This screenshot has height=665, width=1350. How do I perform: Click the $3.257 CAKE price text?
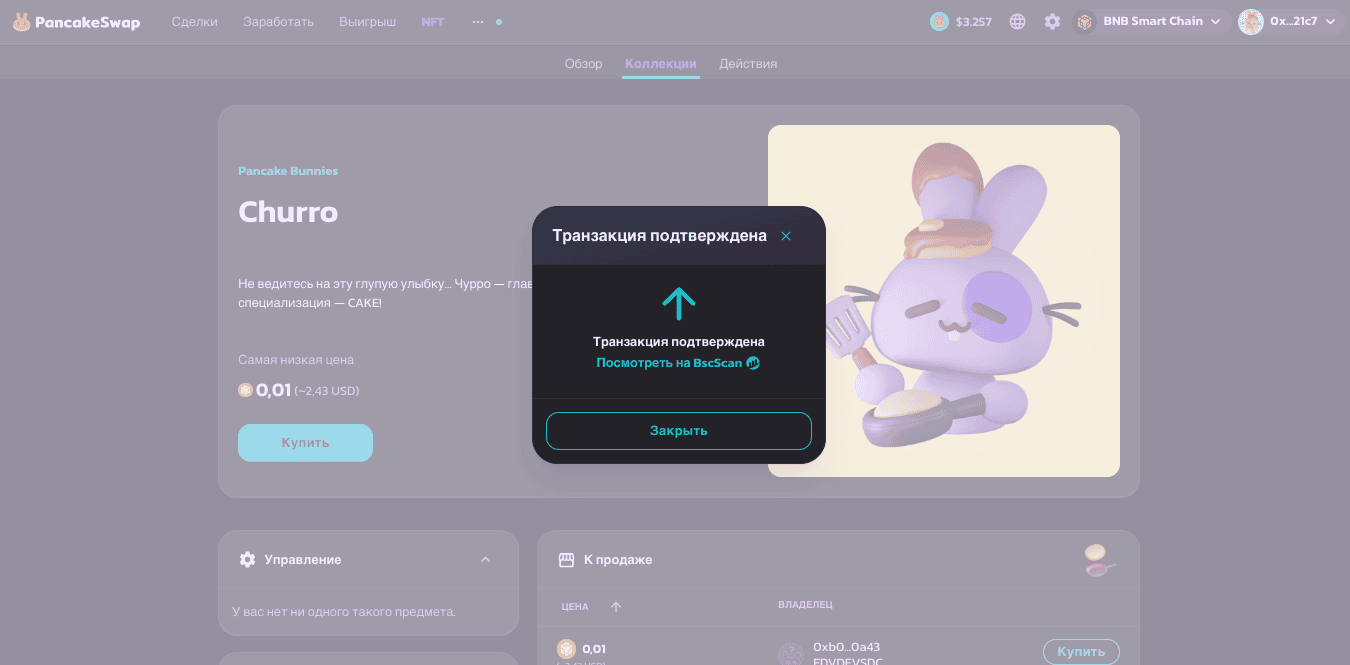974,21
